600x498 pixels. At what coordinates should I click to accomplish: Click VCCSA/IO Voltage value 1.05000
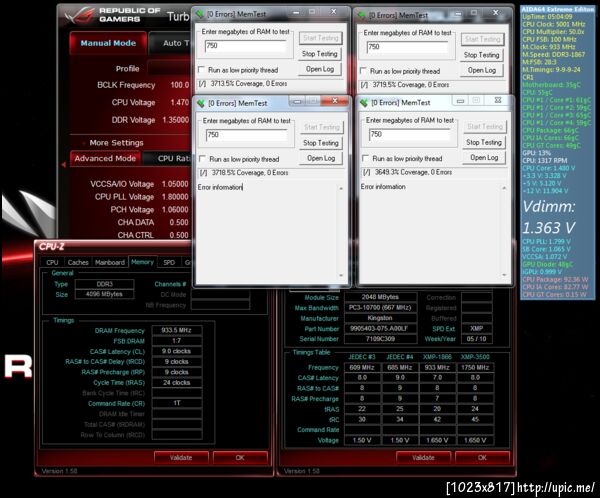coord(175,184)
